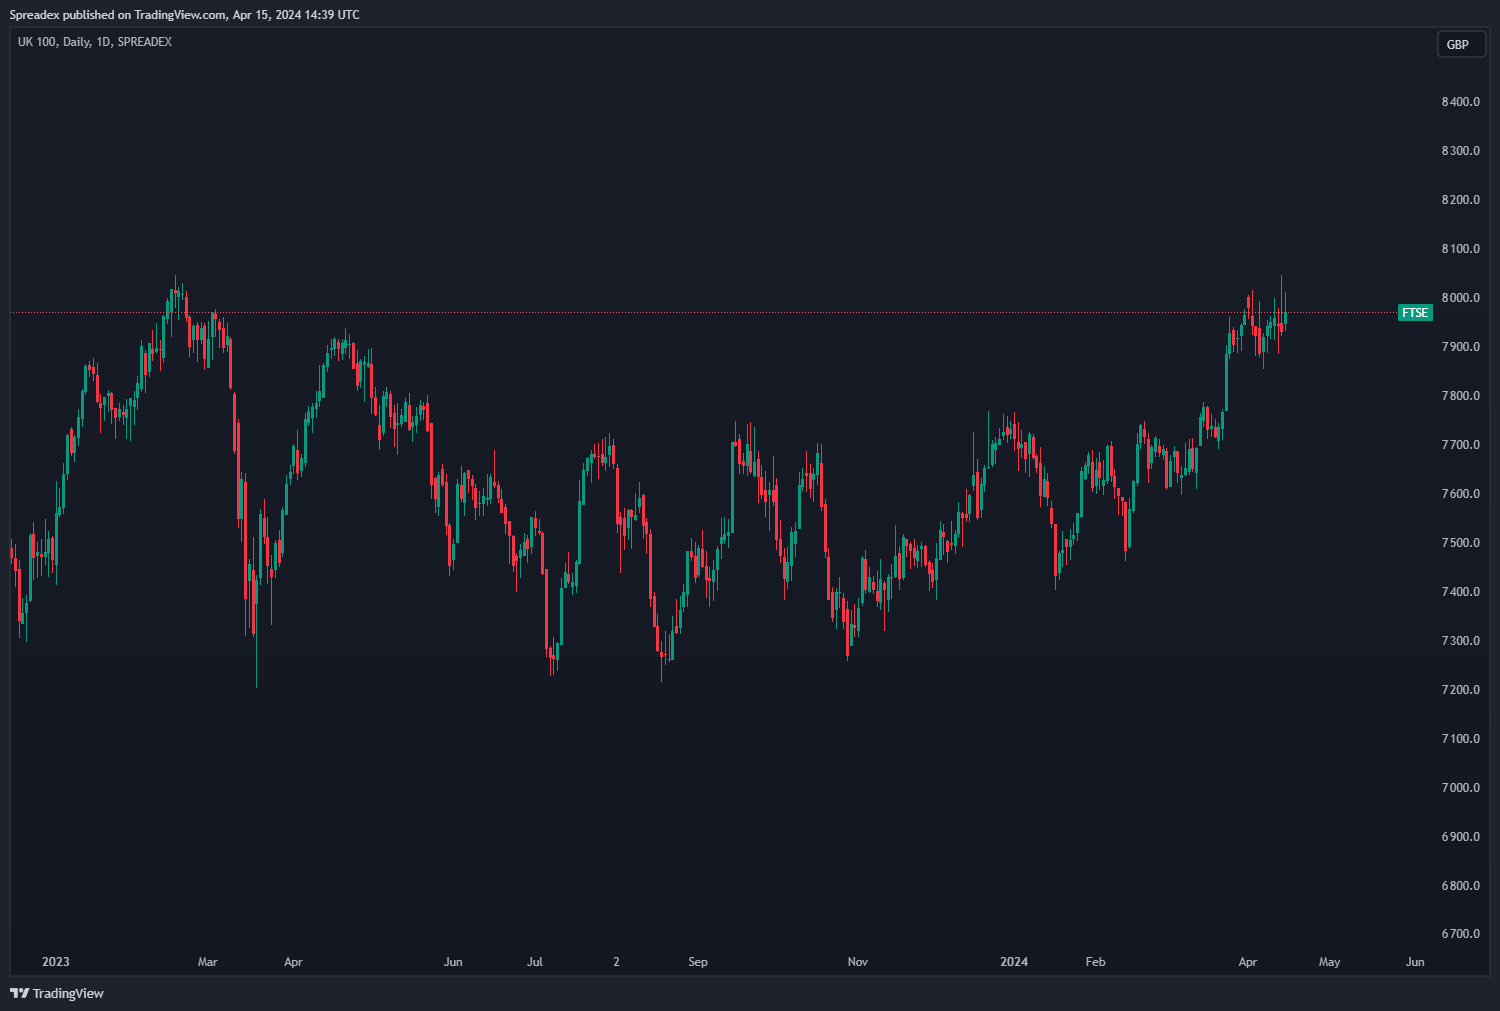Image resolution: width=1500 pixels, height=1011 pixels.
Task: Click the 7600.0 price axis label
Action: 1460,494
